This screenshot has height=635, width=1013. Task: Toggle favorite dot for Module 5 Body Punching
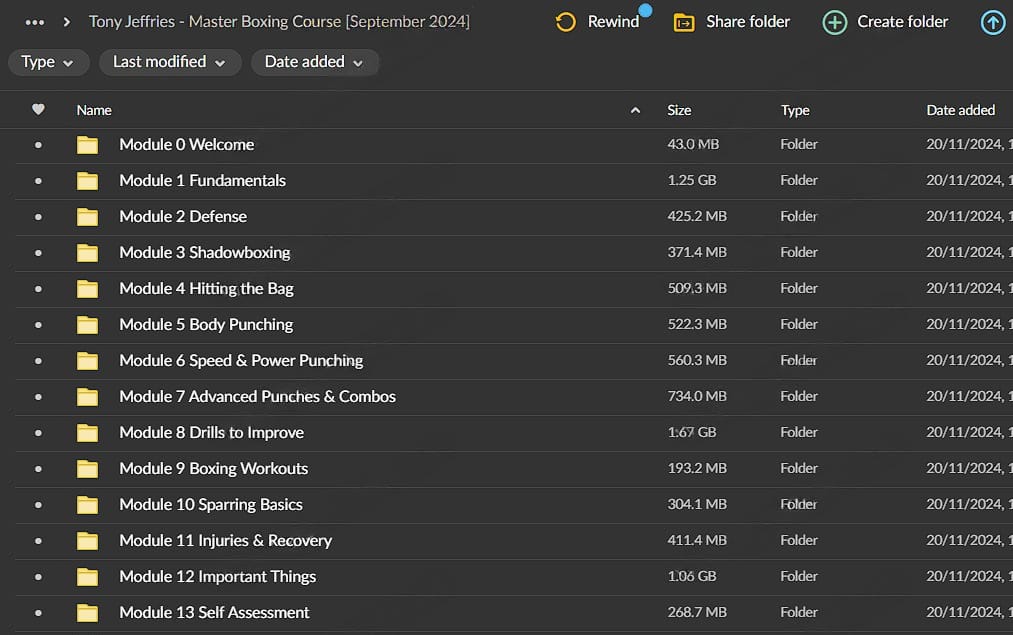[38, 325]
